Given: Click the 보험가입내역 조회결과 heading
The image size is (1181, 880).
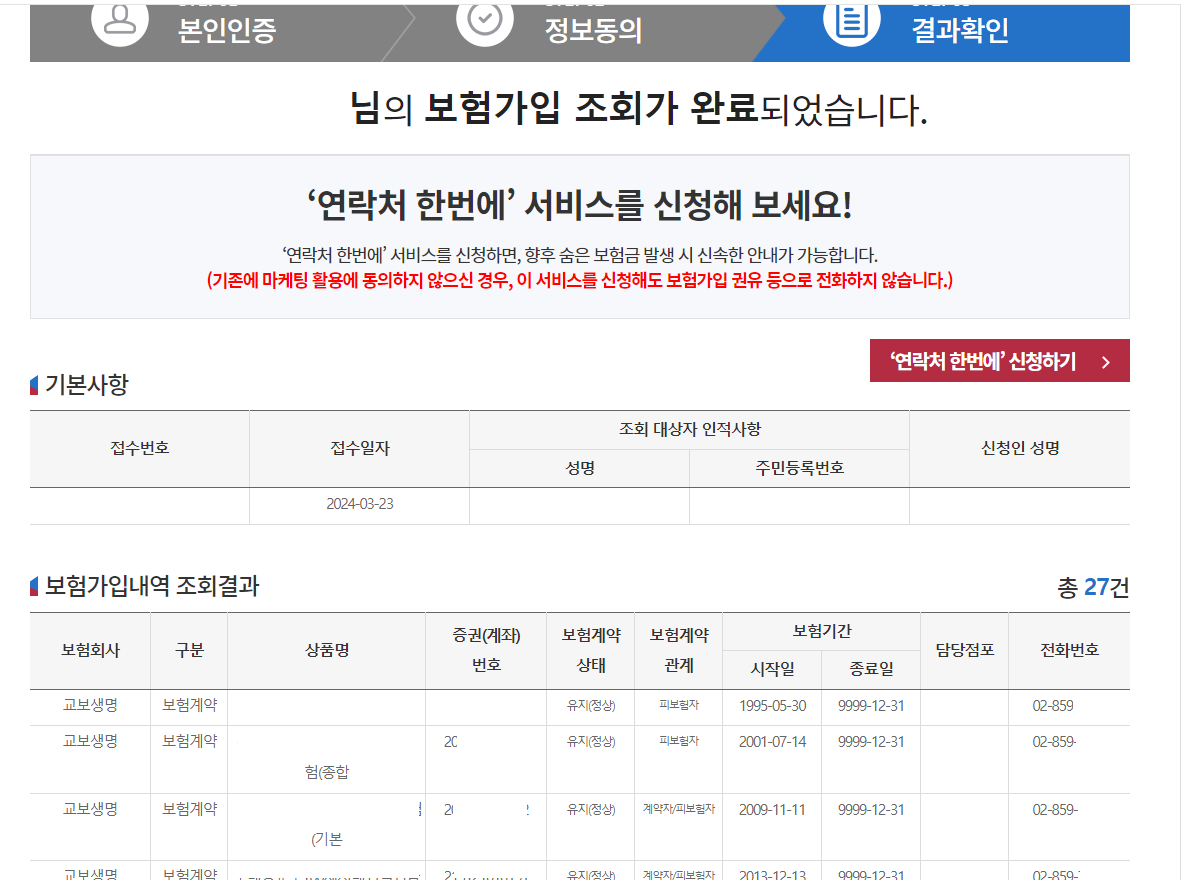Looking at the screenshot, I should click(152, 586).
